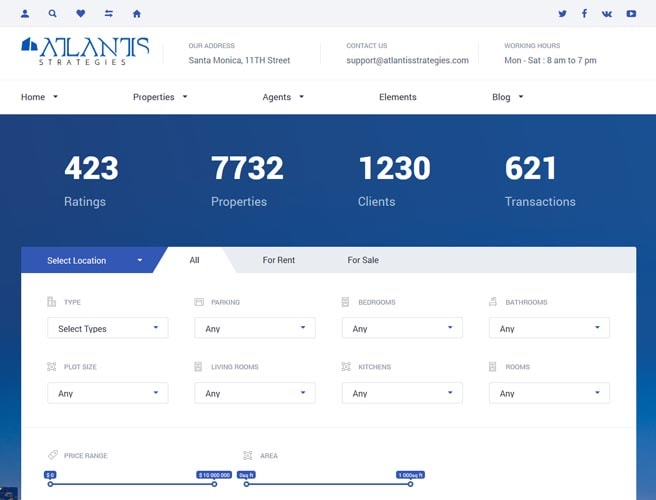Expand the Living Rooms dropdown
Screen dimensions: 656x500
(255, 393)
